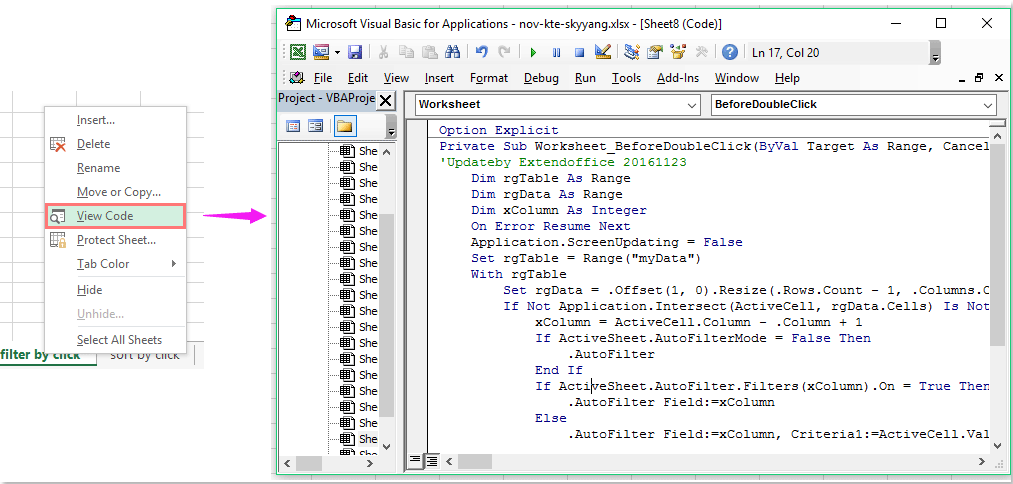This screenshot has height=484, width=1013.
Task: Click View Object button in Project pane
Action: pos(316,126)
